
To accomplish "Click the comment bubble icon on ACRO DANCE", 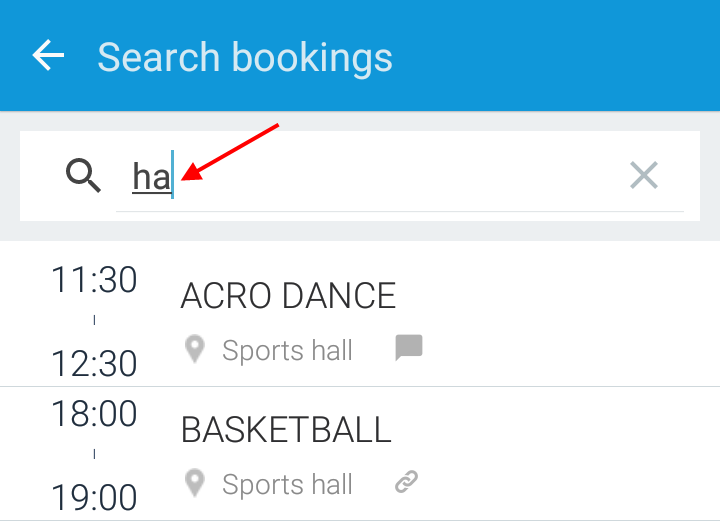I will click(409, 348).
